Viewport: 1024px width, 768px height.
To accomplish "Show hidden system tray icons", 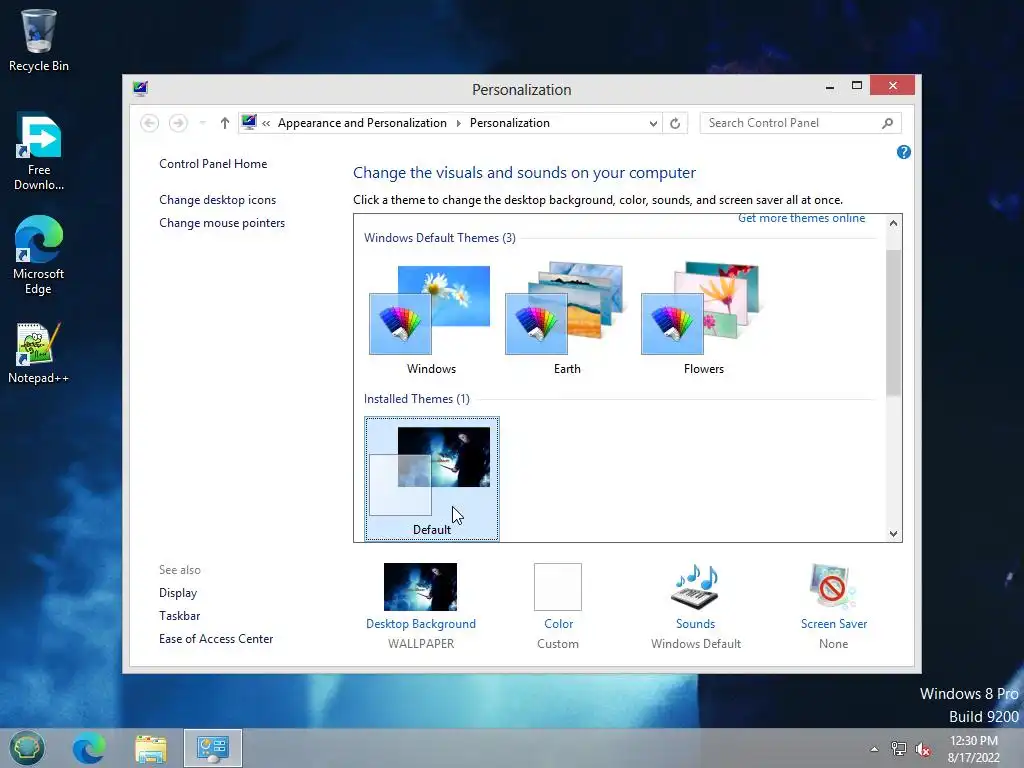I will click(874, 749).
